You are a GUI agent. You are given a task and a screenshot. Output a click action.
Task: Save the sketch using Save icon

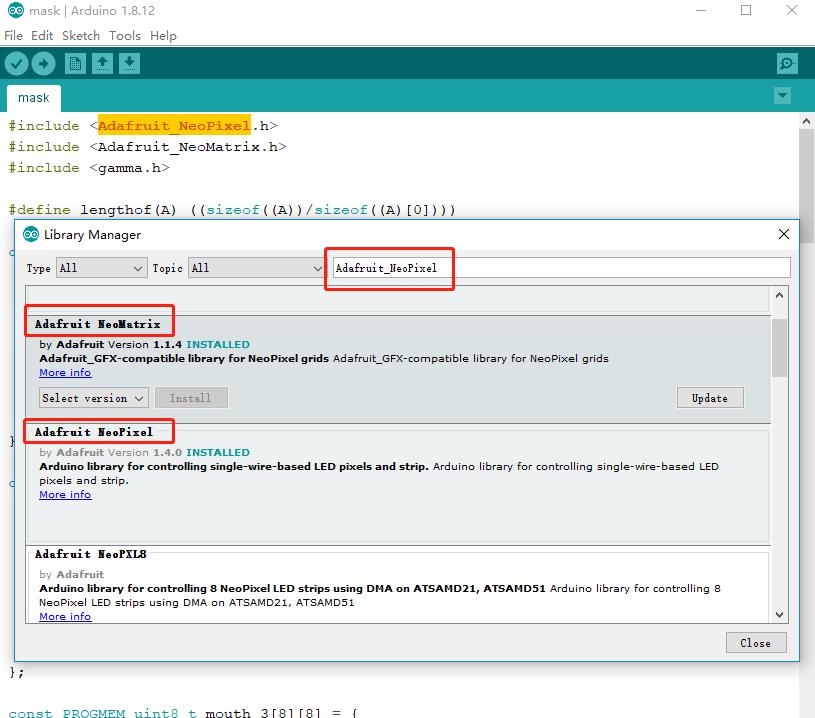tap(129, 64)
